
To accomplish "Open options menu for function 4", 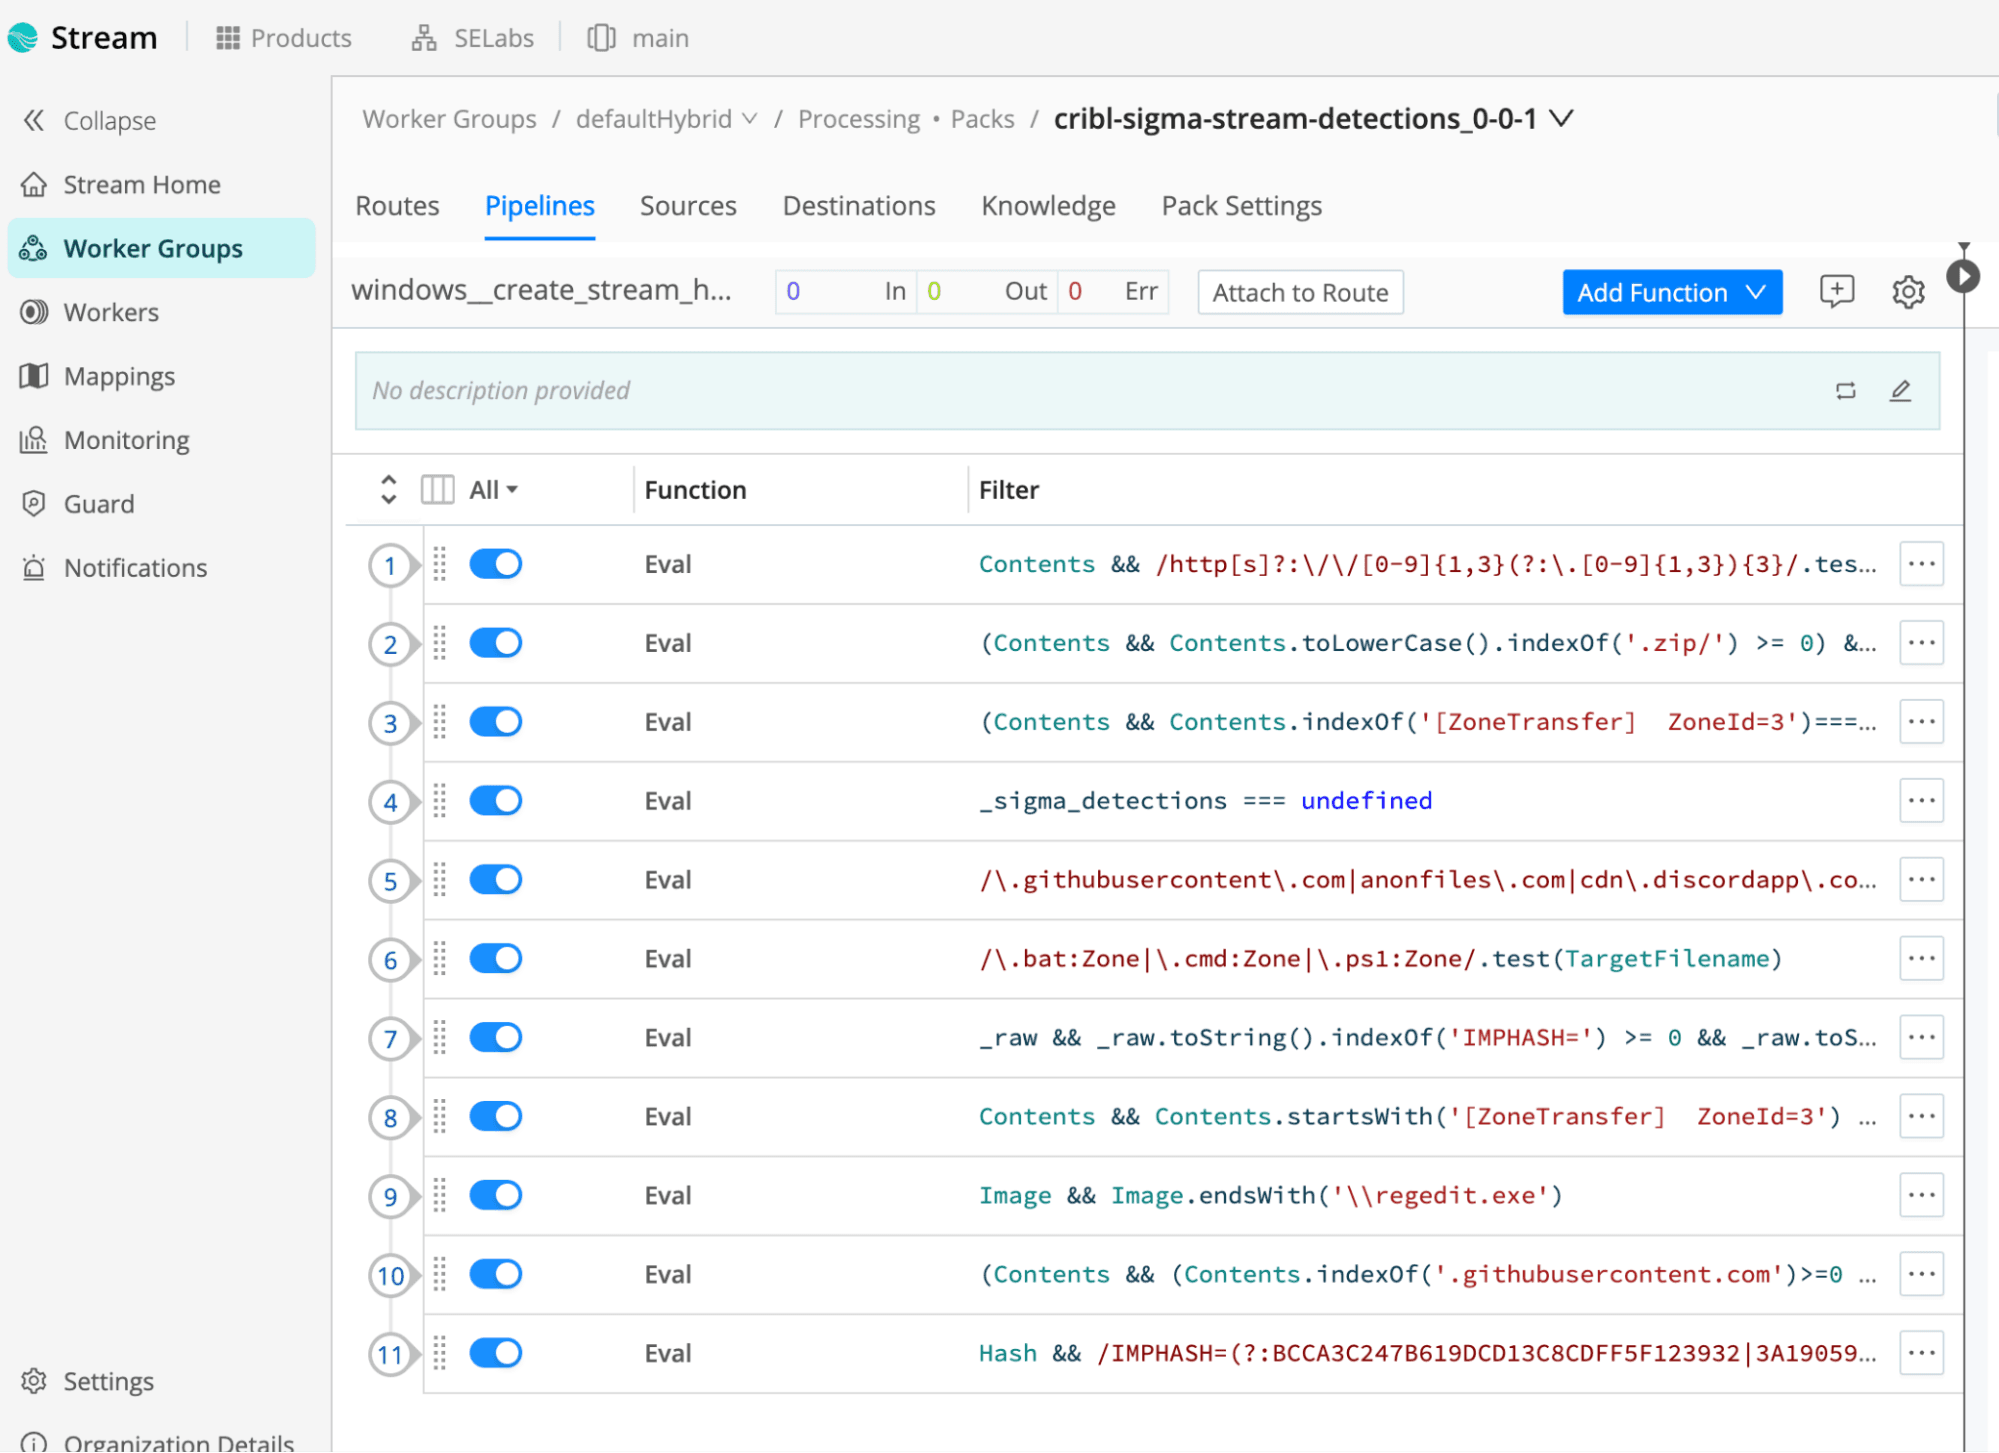I will click(x=1920, y=801).
